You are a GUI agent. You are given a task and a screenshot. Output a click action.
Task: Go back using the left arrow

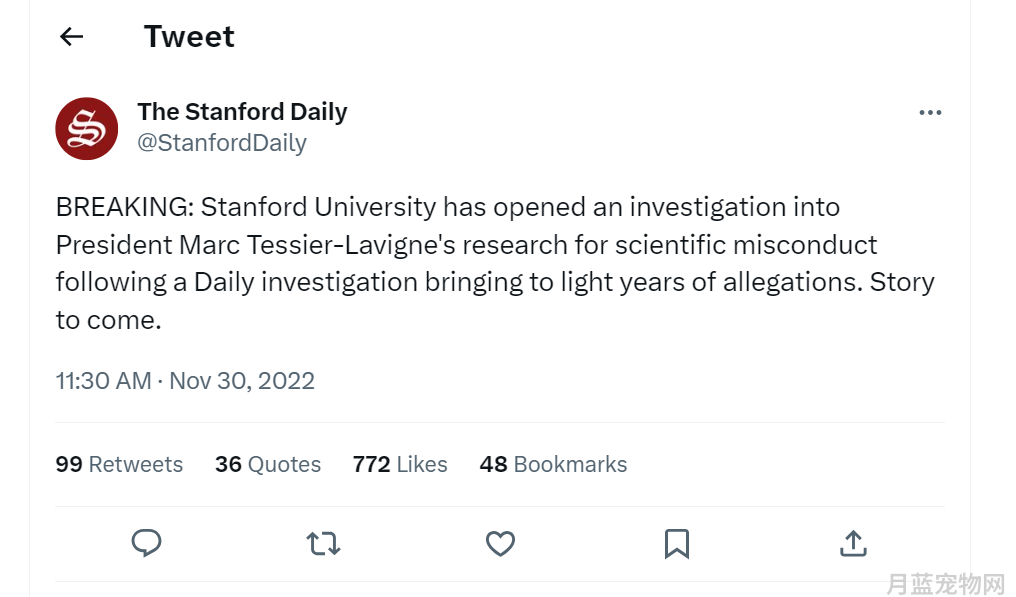[71, 37]
